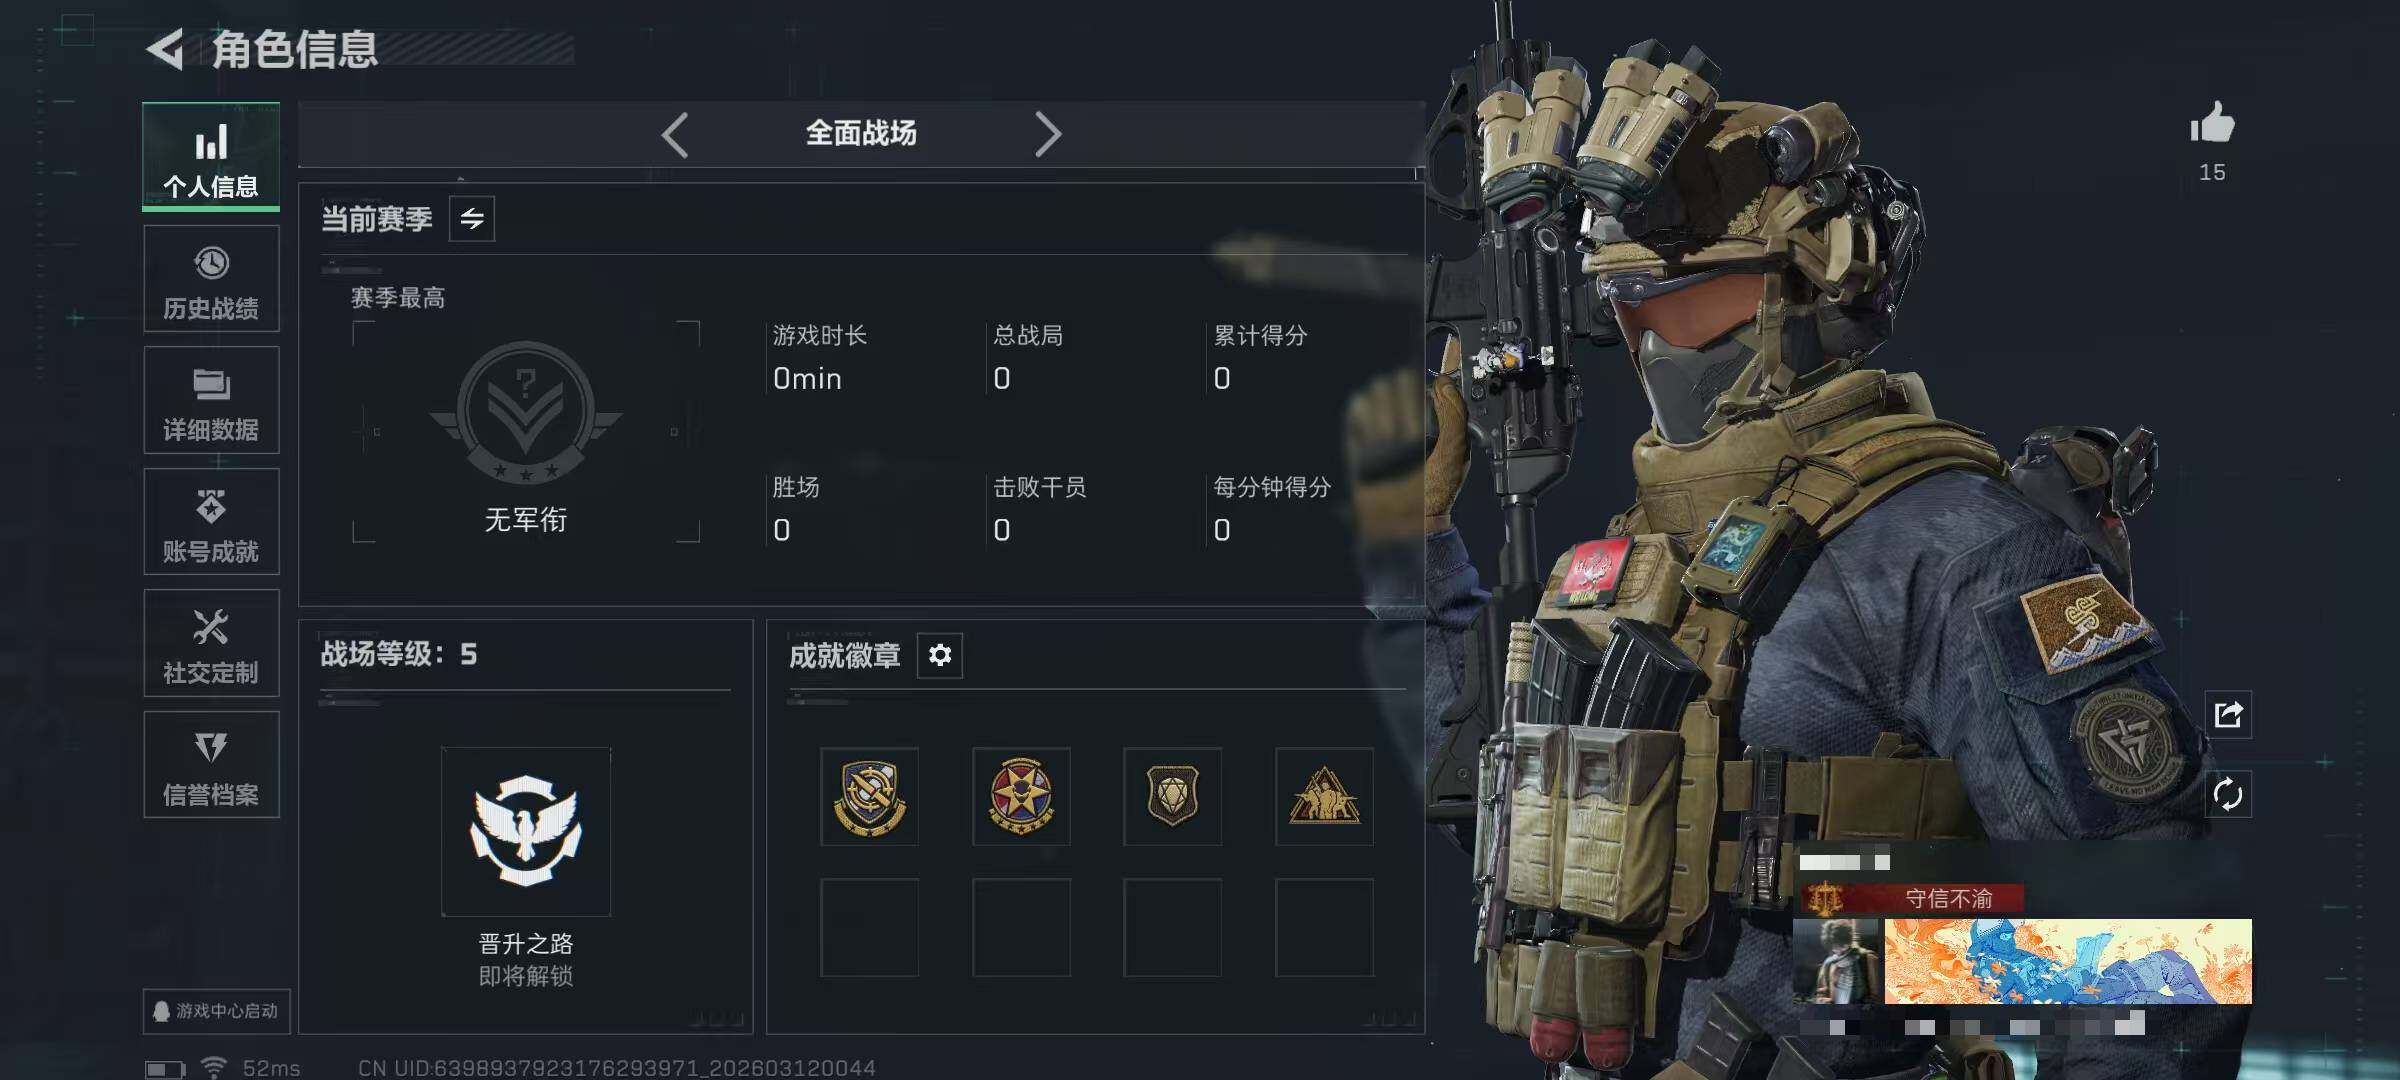Click the refresh rotate icon
The image size is (2400, 1080).
2228,795
